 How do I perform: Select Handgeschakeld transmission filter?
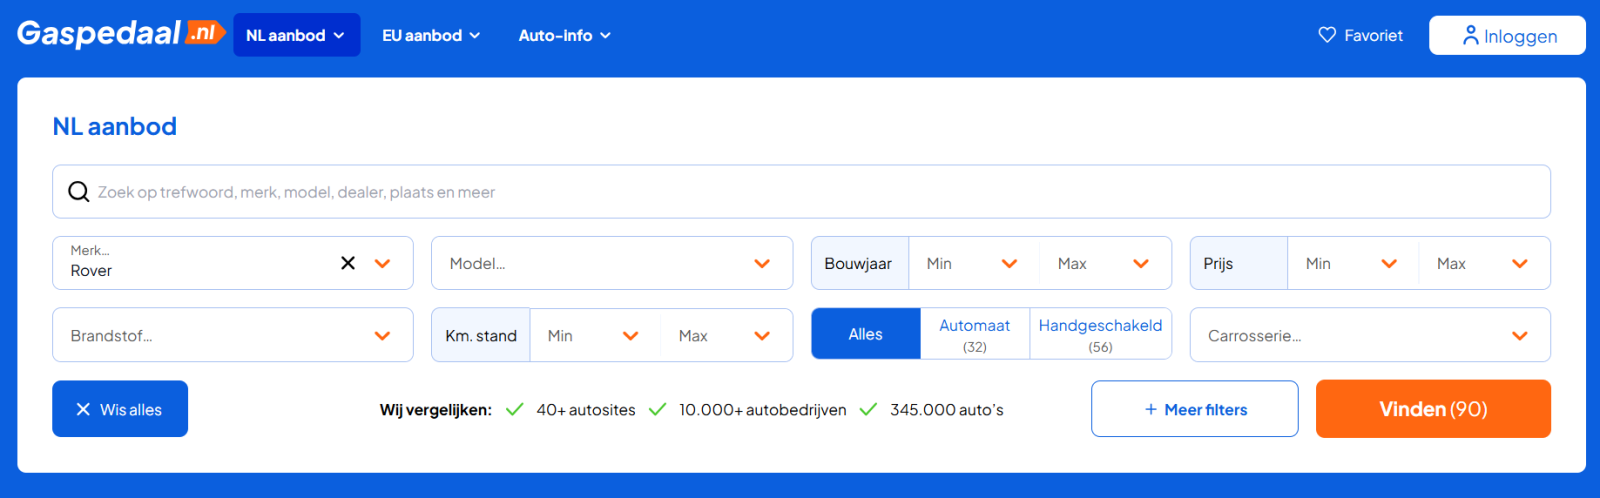coord(1100,334)
